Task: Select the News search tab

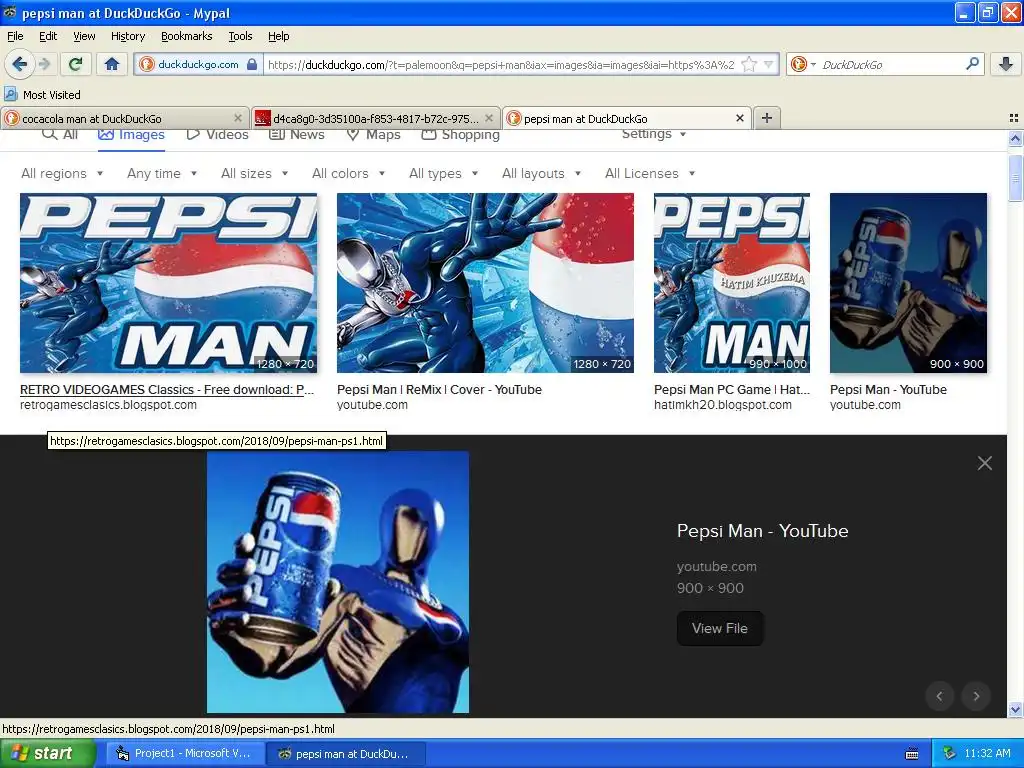Action: coord(296,135)
